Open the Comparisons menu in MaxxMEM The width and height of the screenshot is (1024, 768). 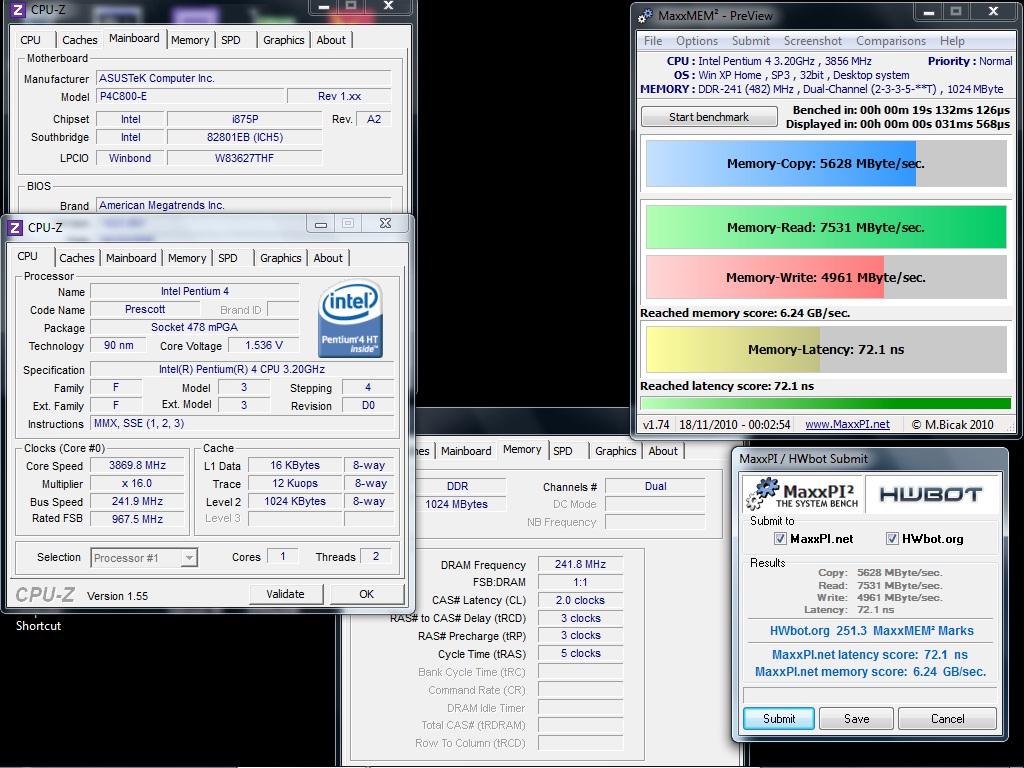(x=891, y=40)
